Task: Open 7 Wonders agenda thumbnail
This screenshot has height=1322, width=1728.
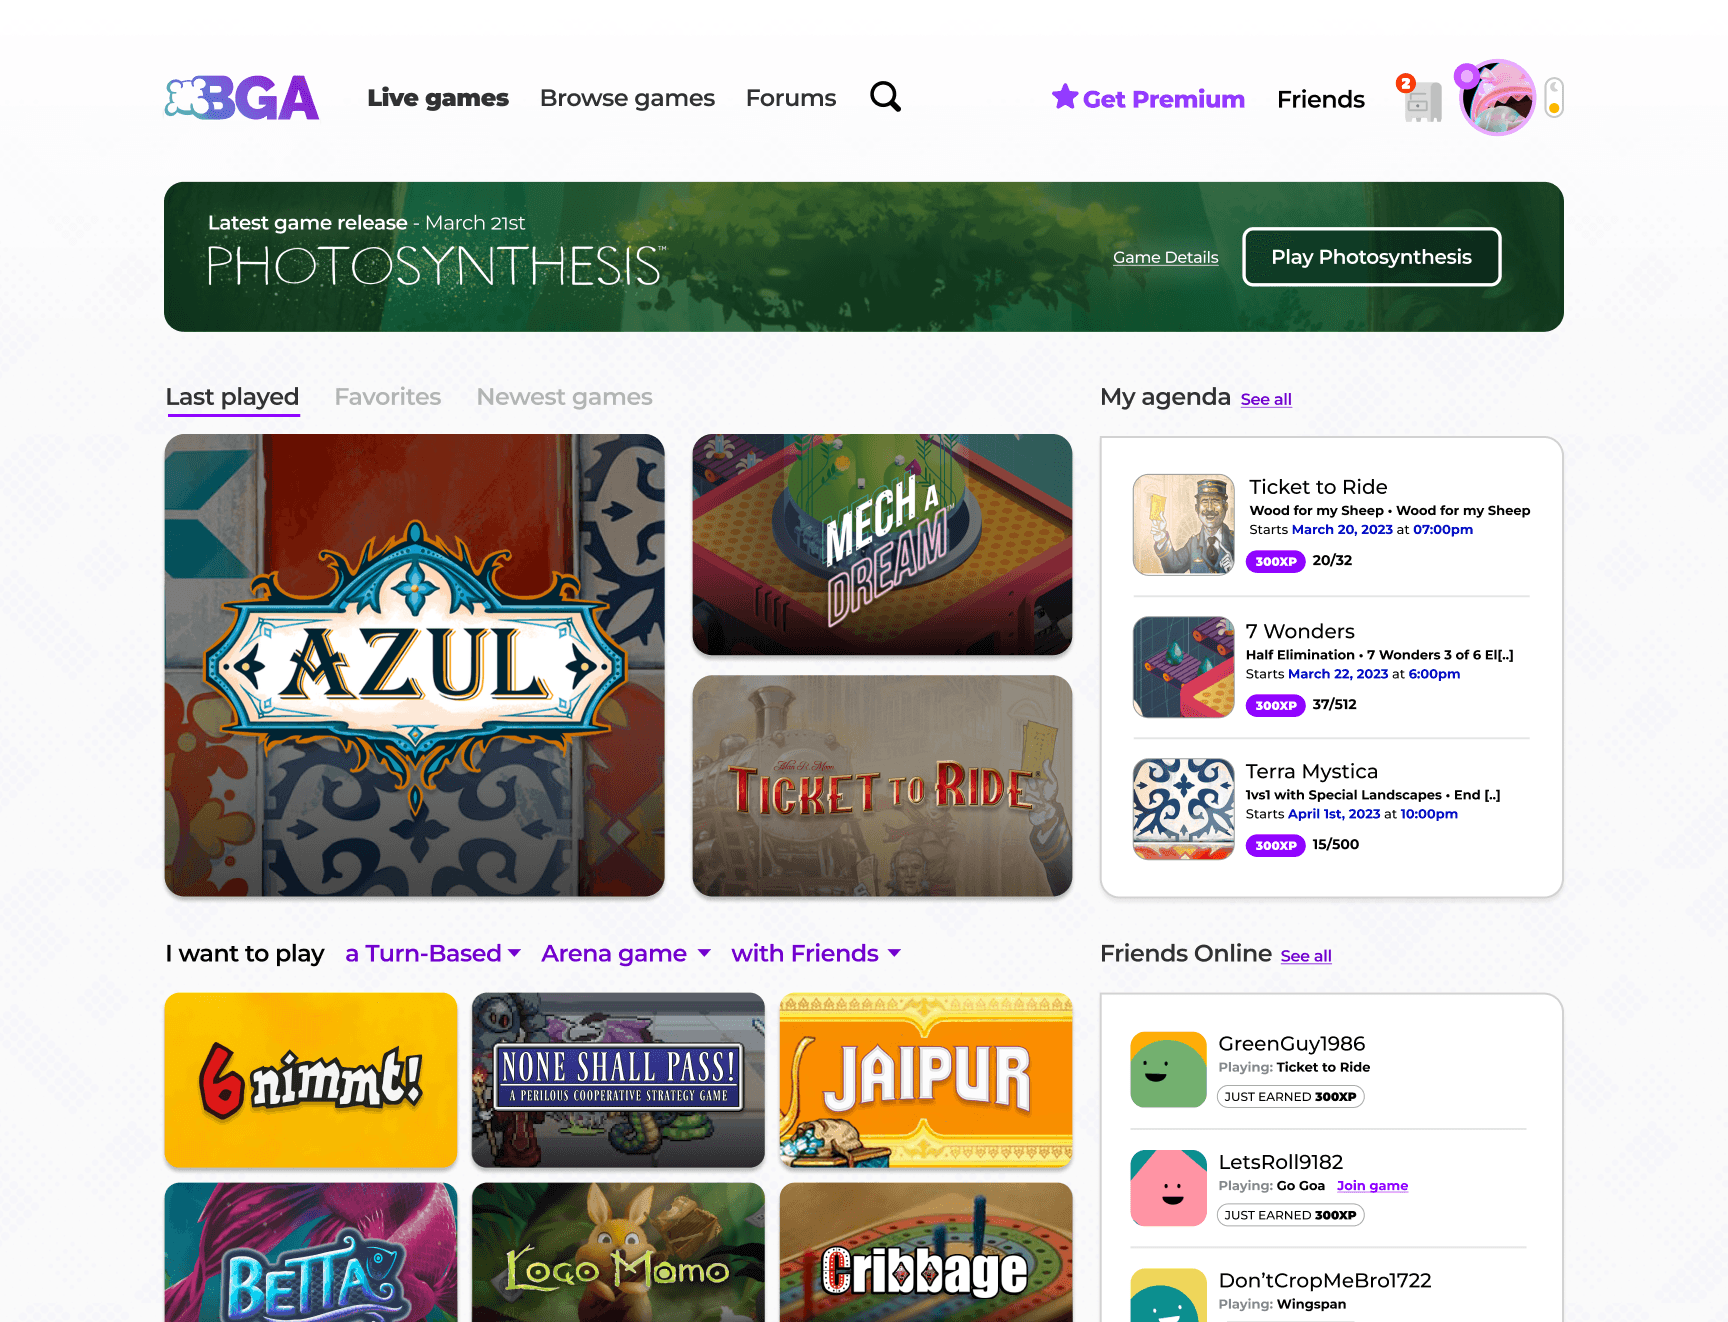Action: pos(1184,667)
